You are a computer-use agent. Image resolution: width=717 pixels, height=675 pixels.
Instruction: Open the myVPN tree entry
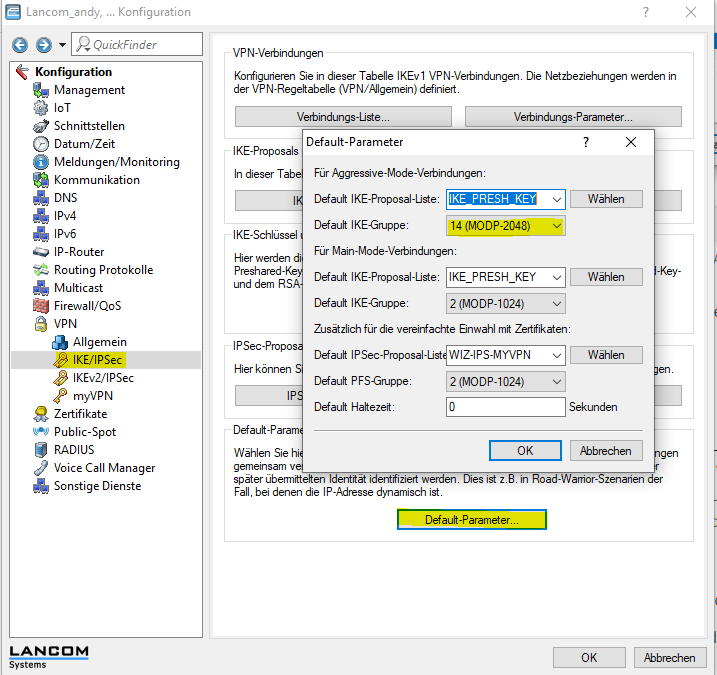point(93,396)
